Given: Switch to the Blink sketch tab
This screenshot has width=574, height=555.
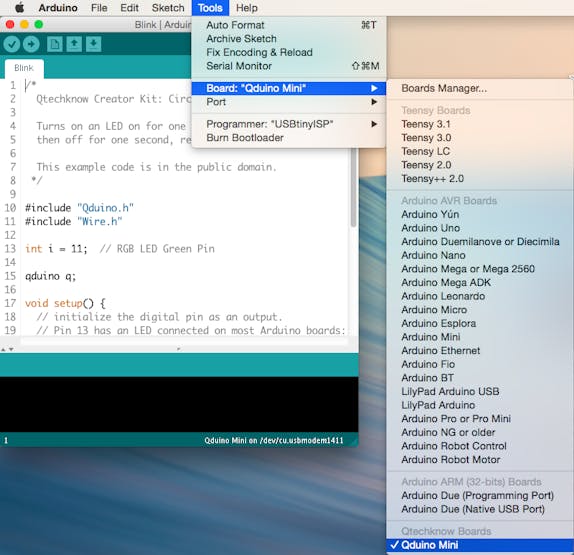Looking at the screenshot, I should click(x=24, y=68).
